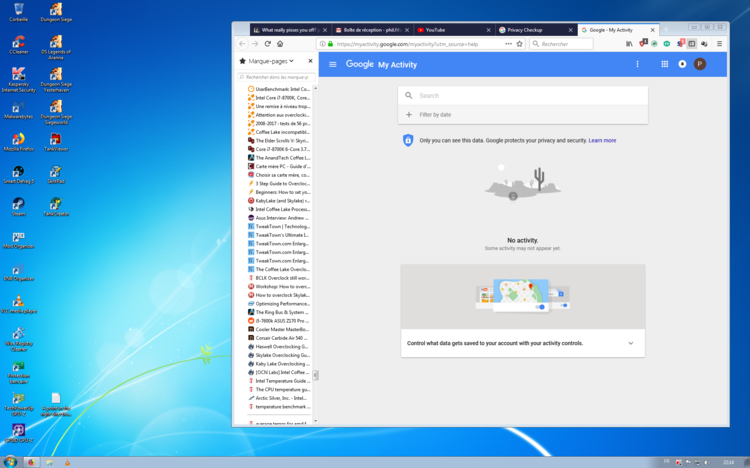Viewport: 750px width, 468px height.
Task: Click the Firefox forward arrow
Action: click(255, 44)
